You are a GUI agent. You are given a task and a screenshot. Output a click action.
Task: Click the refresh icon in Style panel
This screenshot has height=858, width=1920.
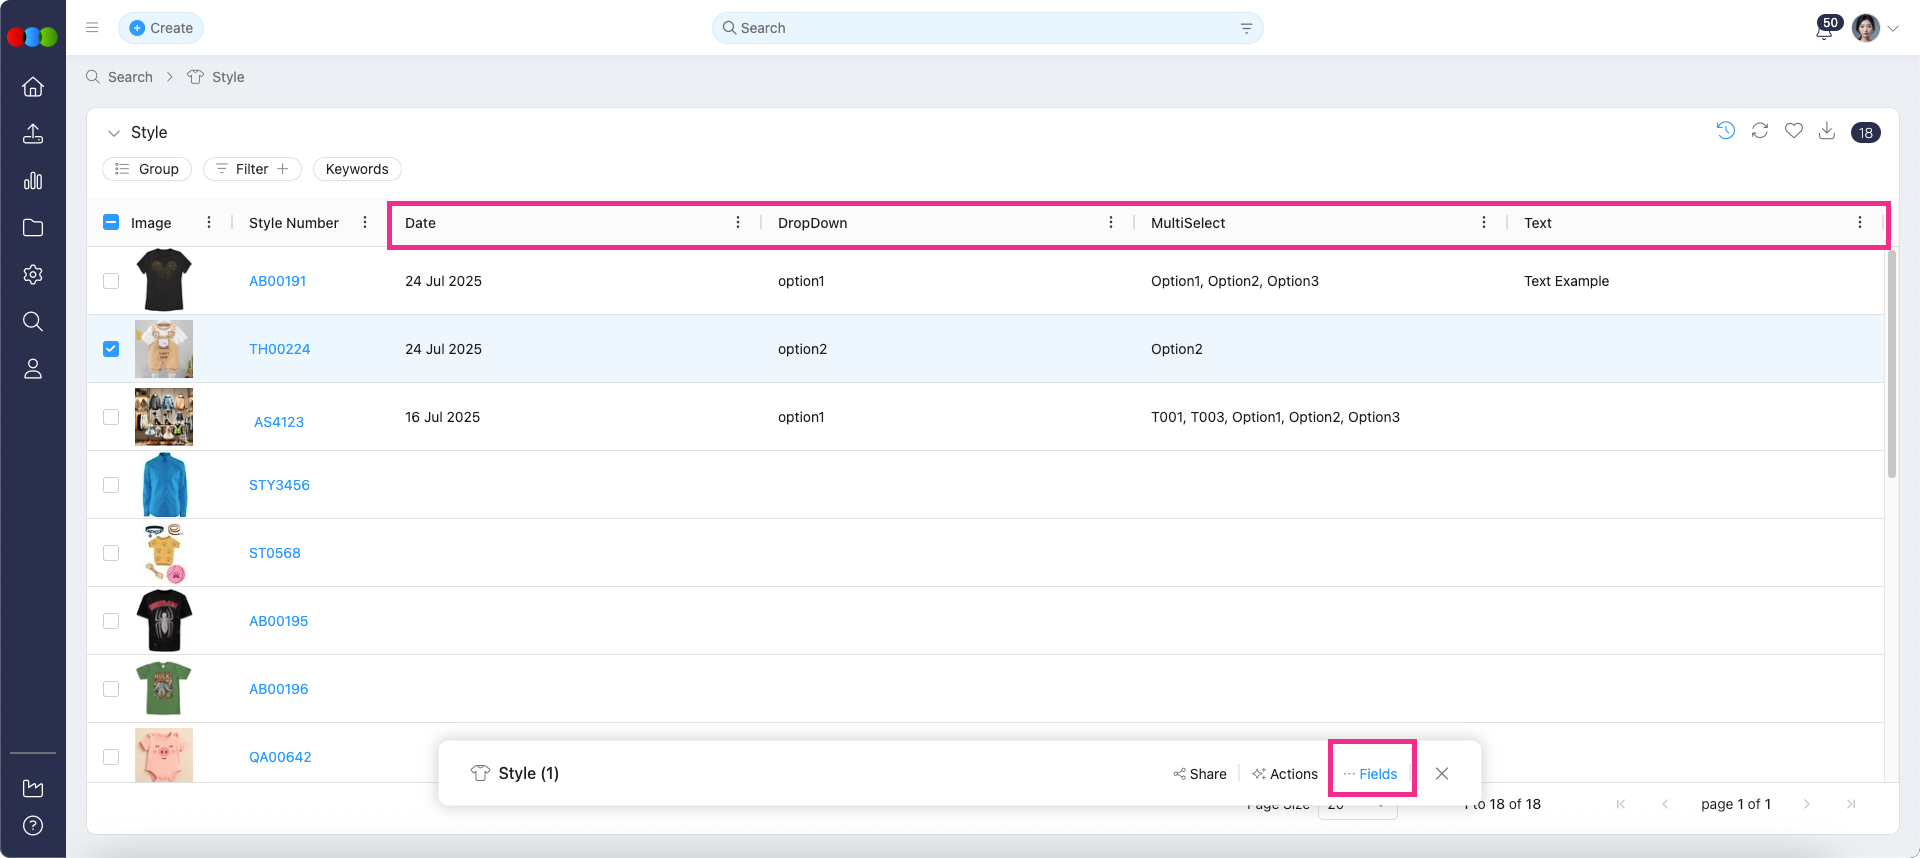click(x=1760, y=131)
